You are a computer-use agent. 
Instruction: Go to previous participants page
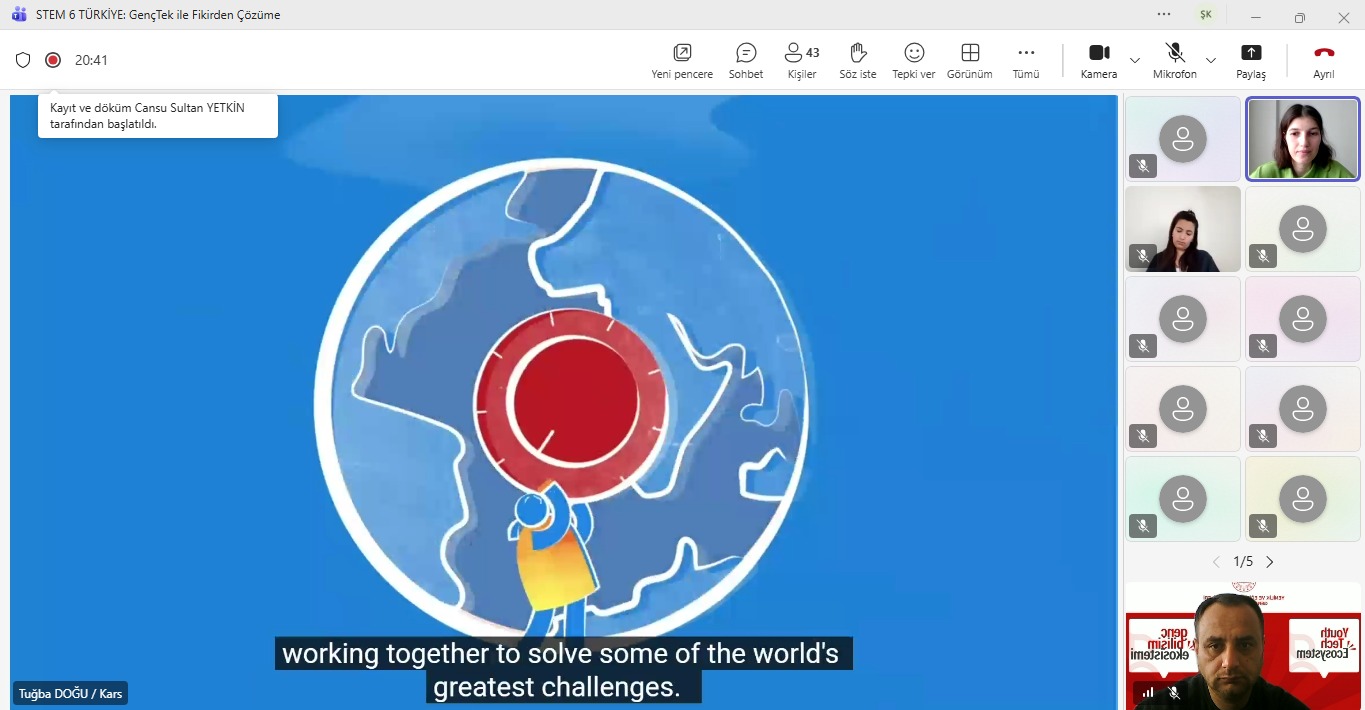(x=1216, y=562)
